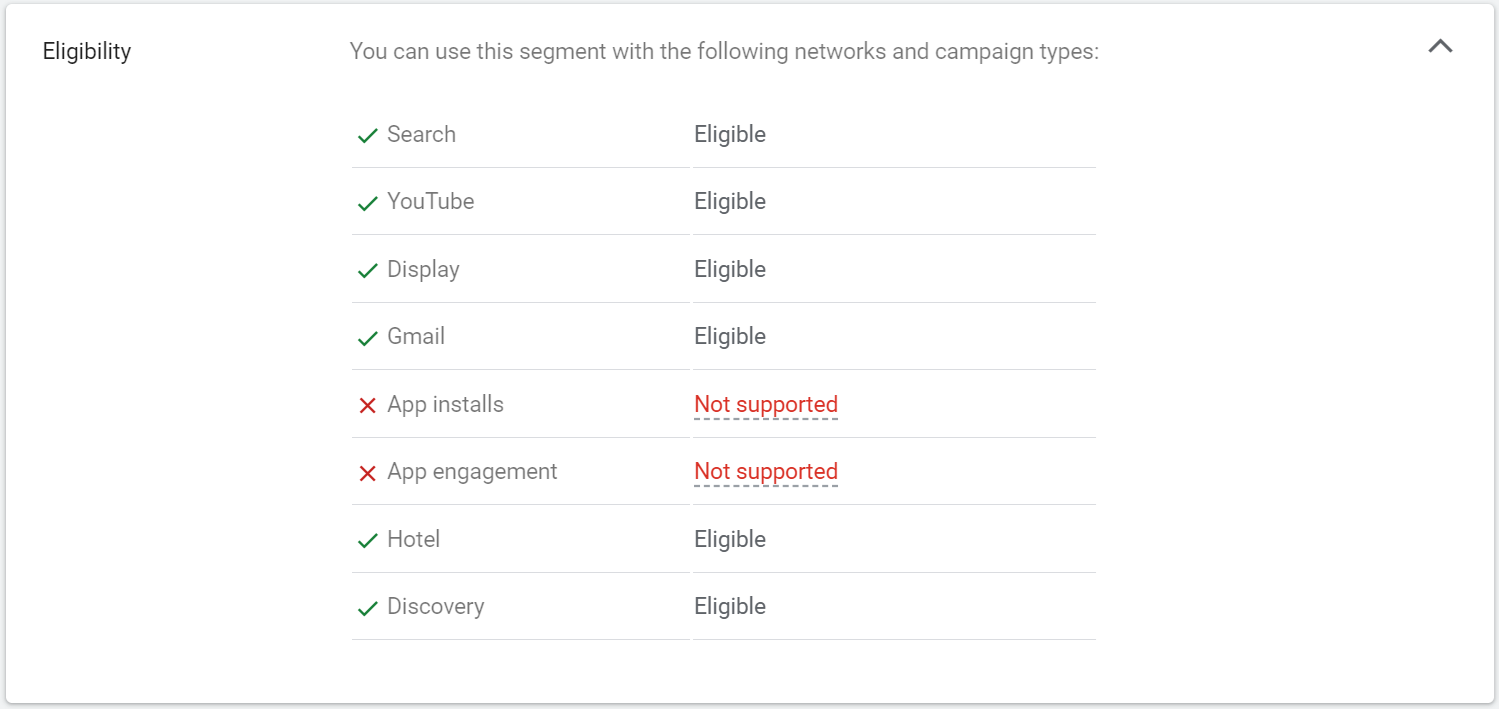Click the red X beside App installs
1499x709 pixels.
[x=368, y=405]
